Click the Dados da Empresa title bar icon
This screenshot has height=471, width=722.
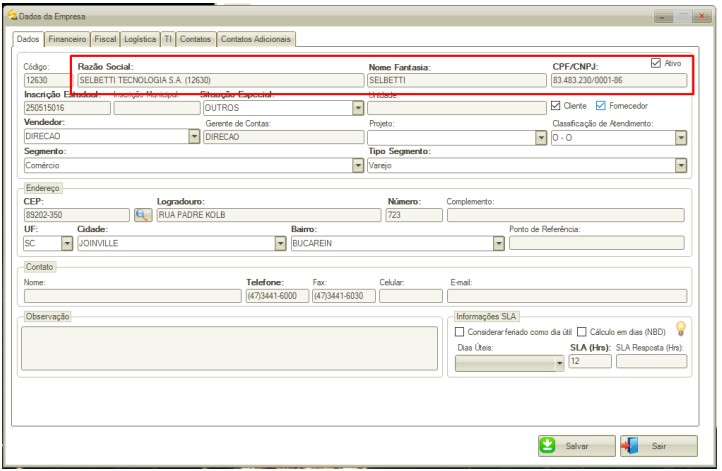(12, 16)
